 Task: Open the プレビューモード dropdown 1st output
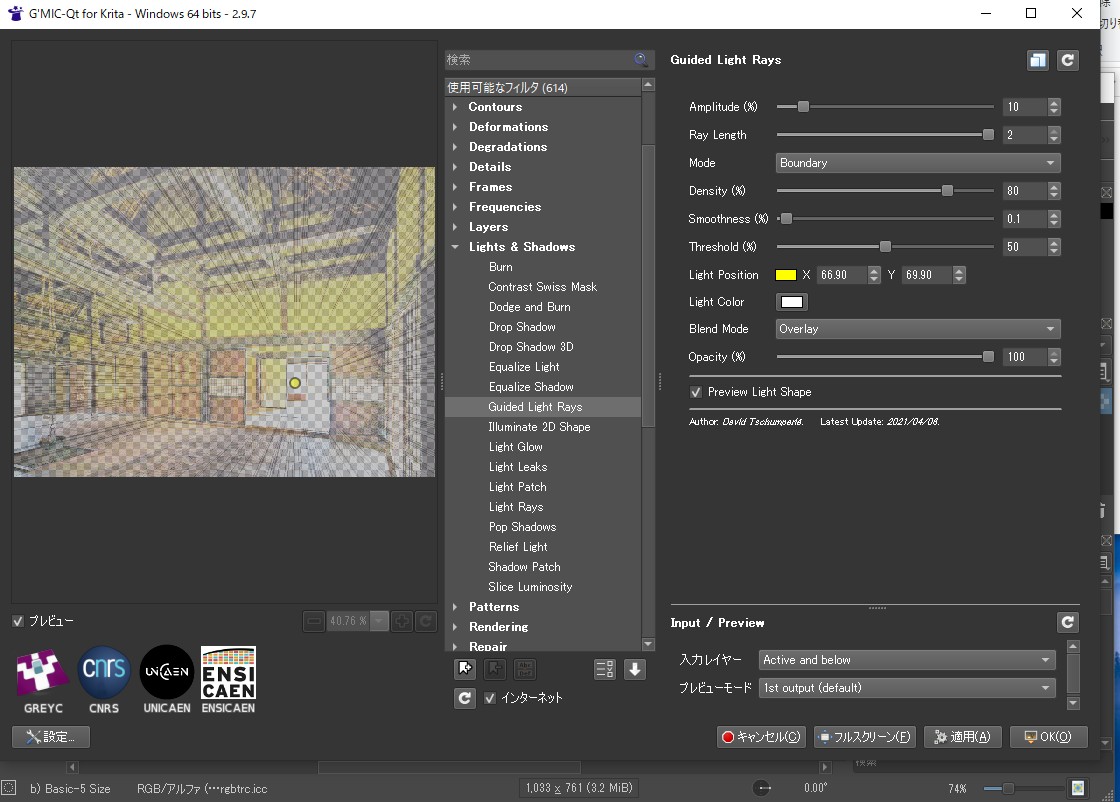(x=907, y=688)
